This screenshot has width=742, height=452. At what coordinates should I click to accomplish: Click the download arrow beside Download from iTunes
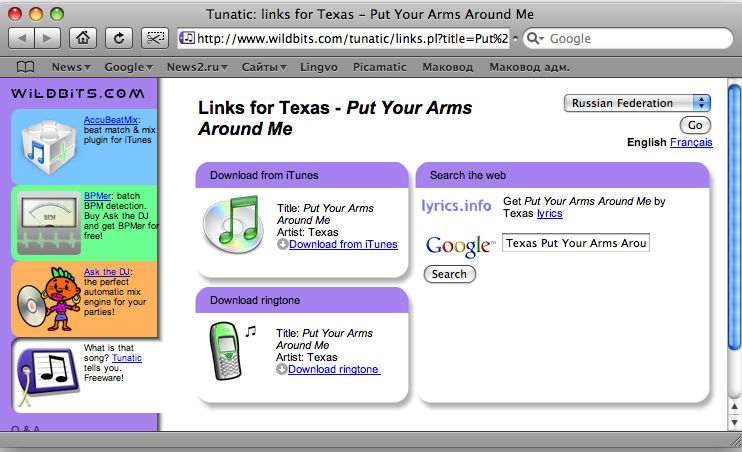282,244
